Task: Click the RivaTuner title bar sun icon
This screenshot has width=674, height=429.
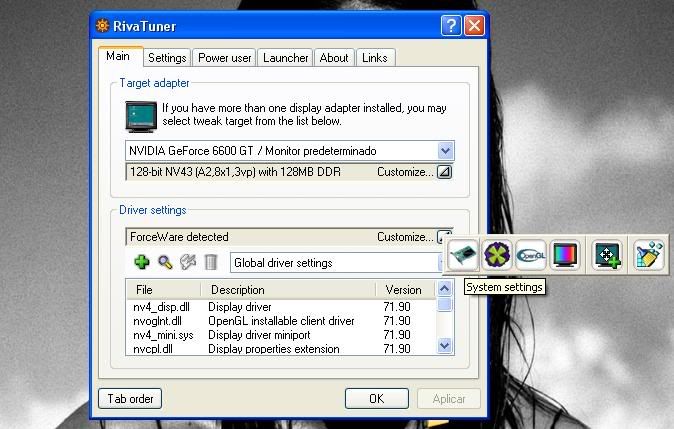Action: point(102,26)
